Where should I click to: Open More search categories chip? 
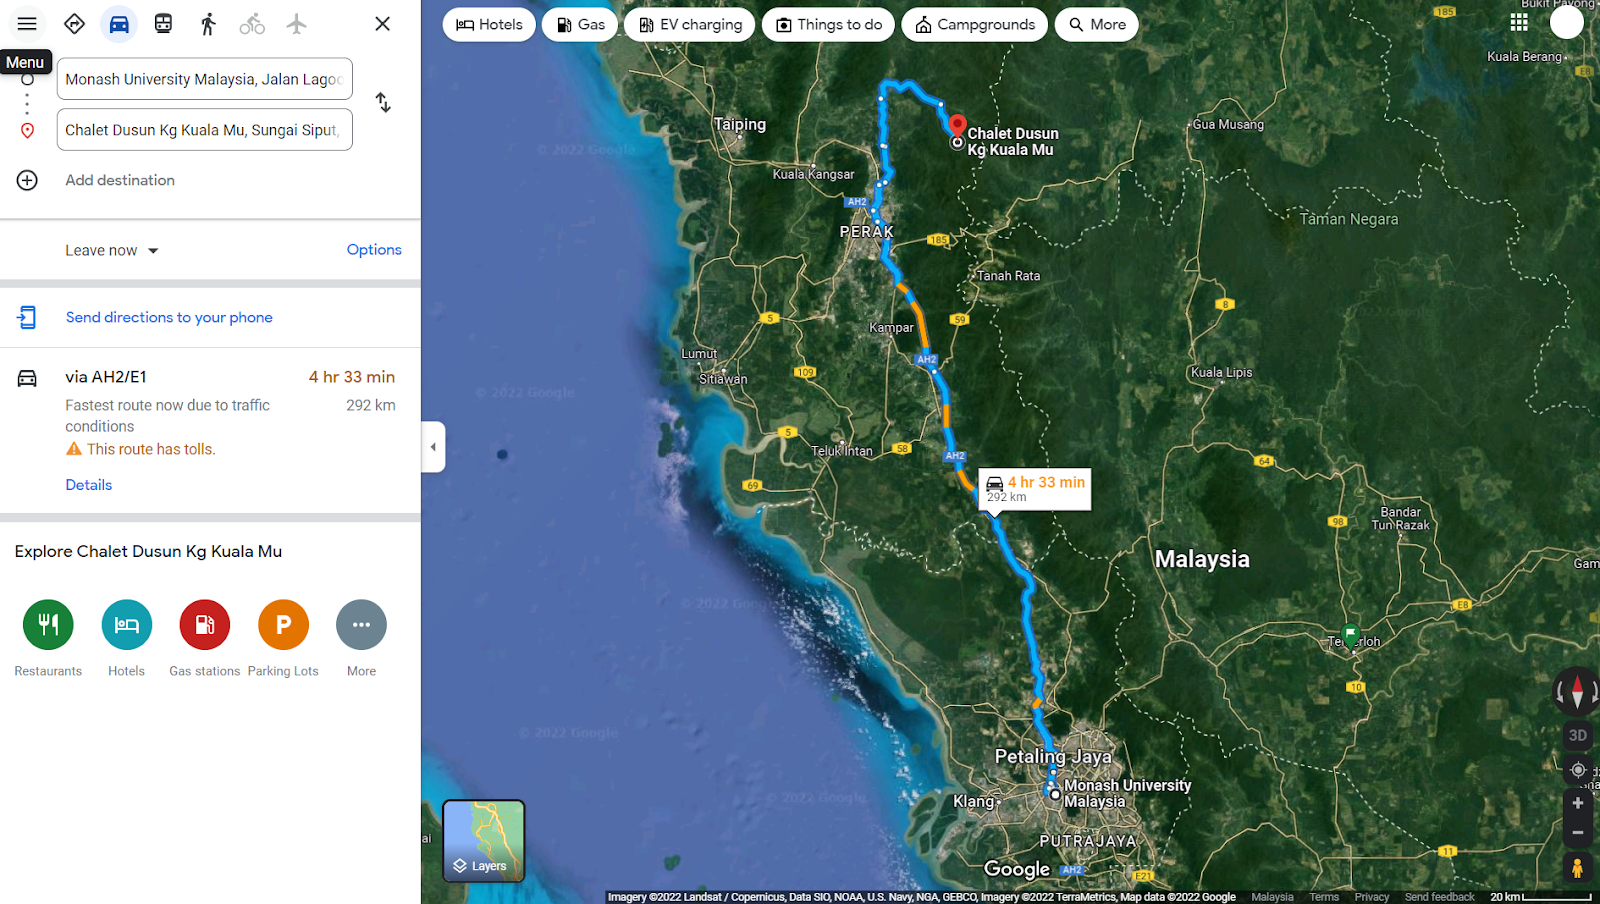(1096, 24)
